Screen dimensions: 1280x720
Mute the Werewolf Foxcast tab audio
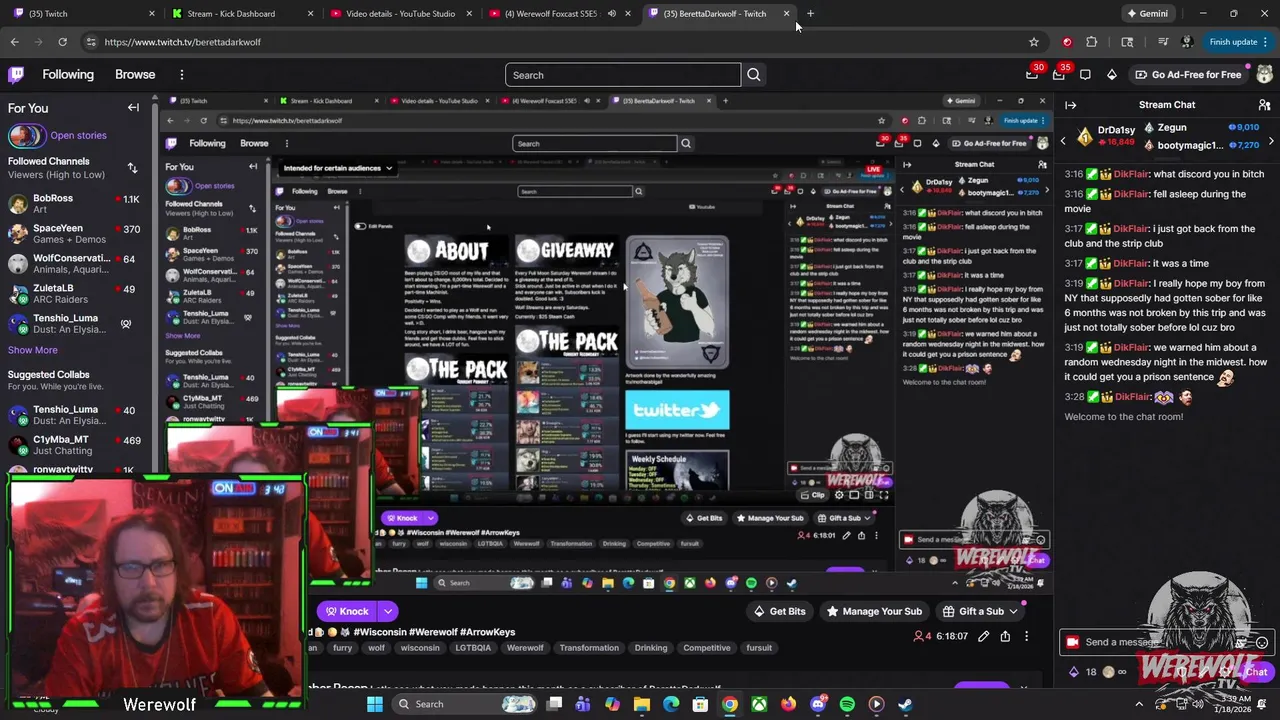[611, 14]
